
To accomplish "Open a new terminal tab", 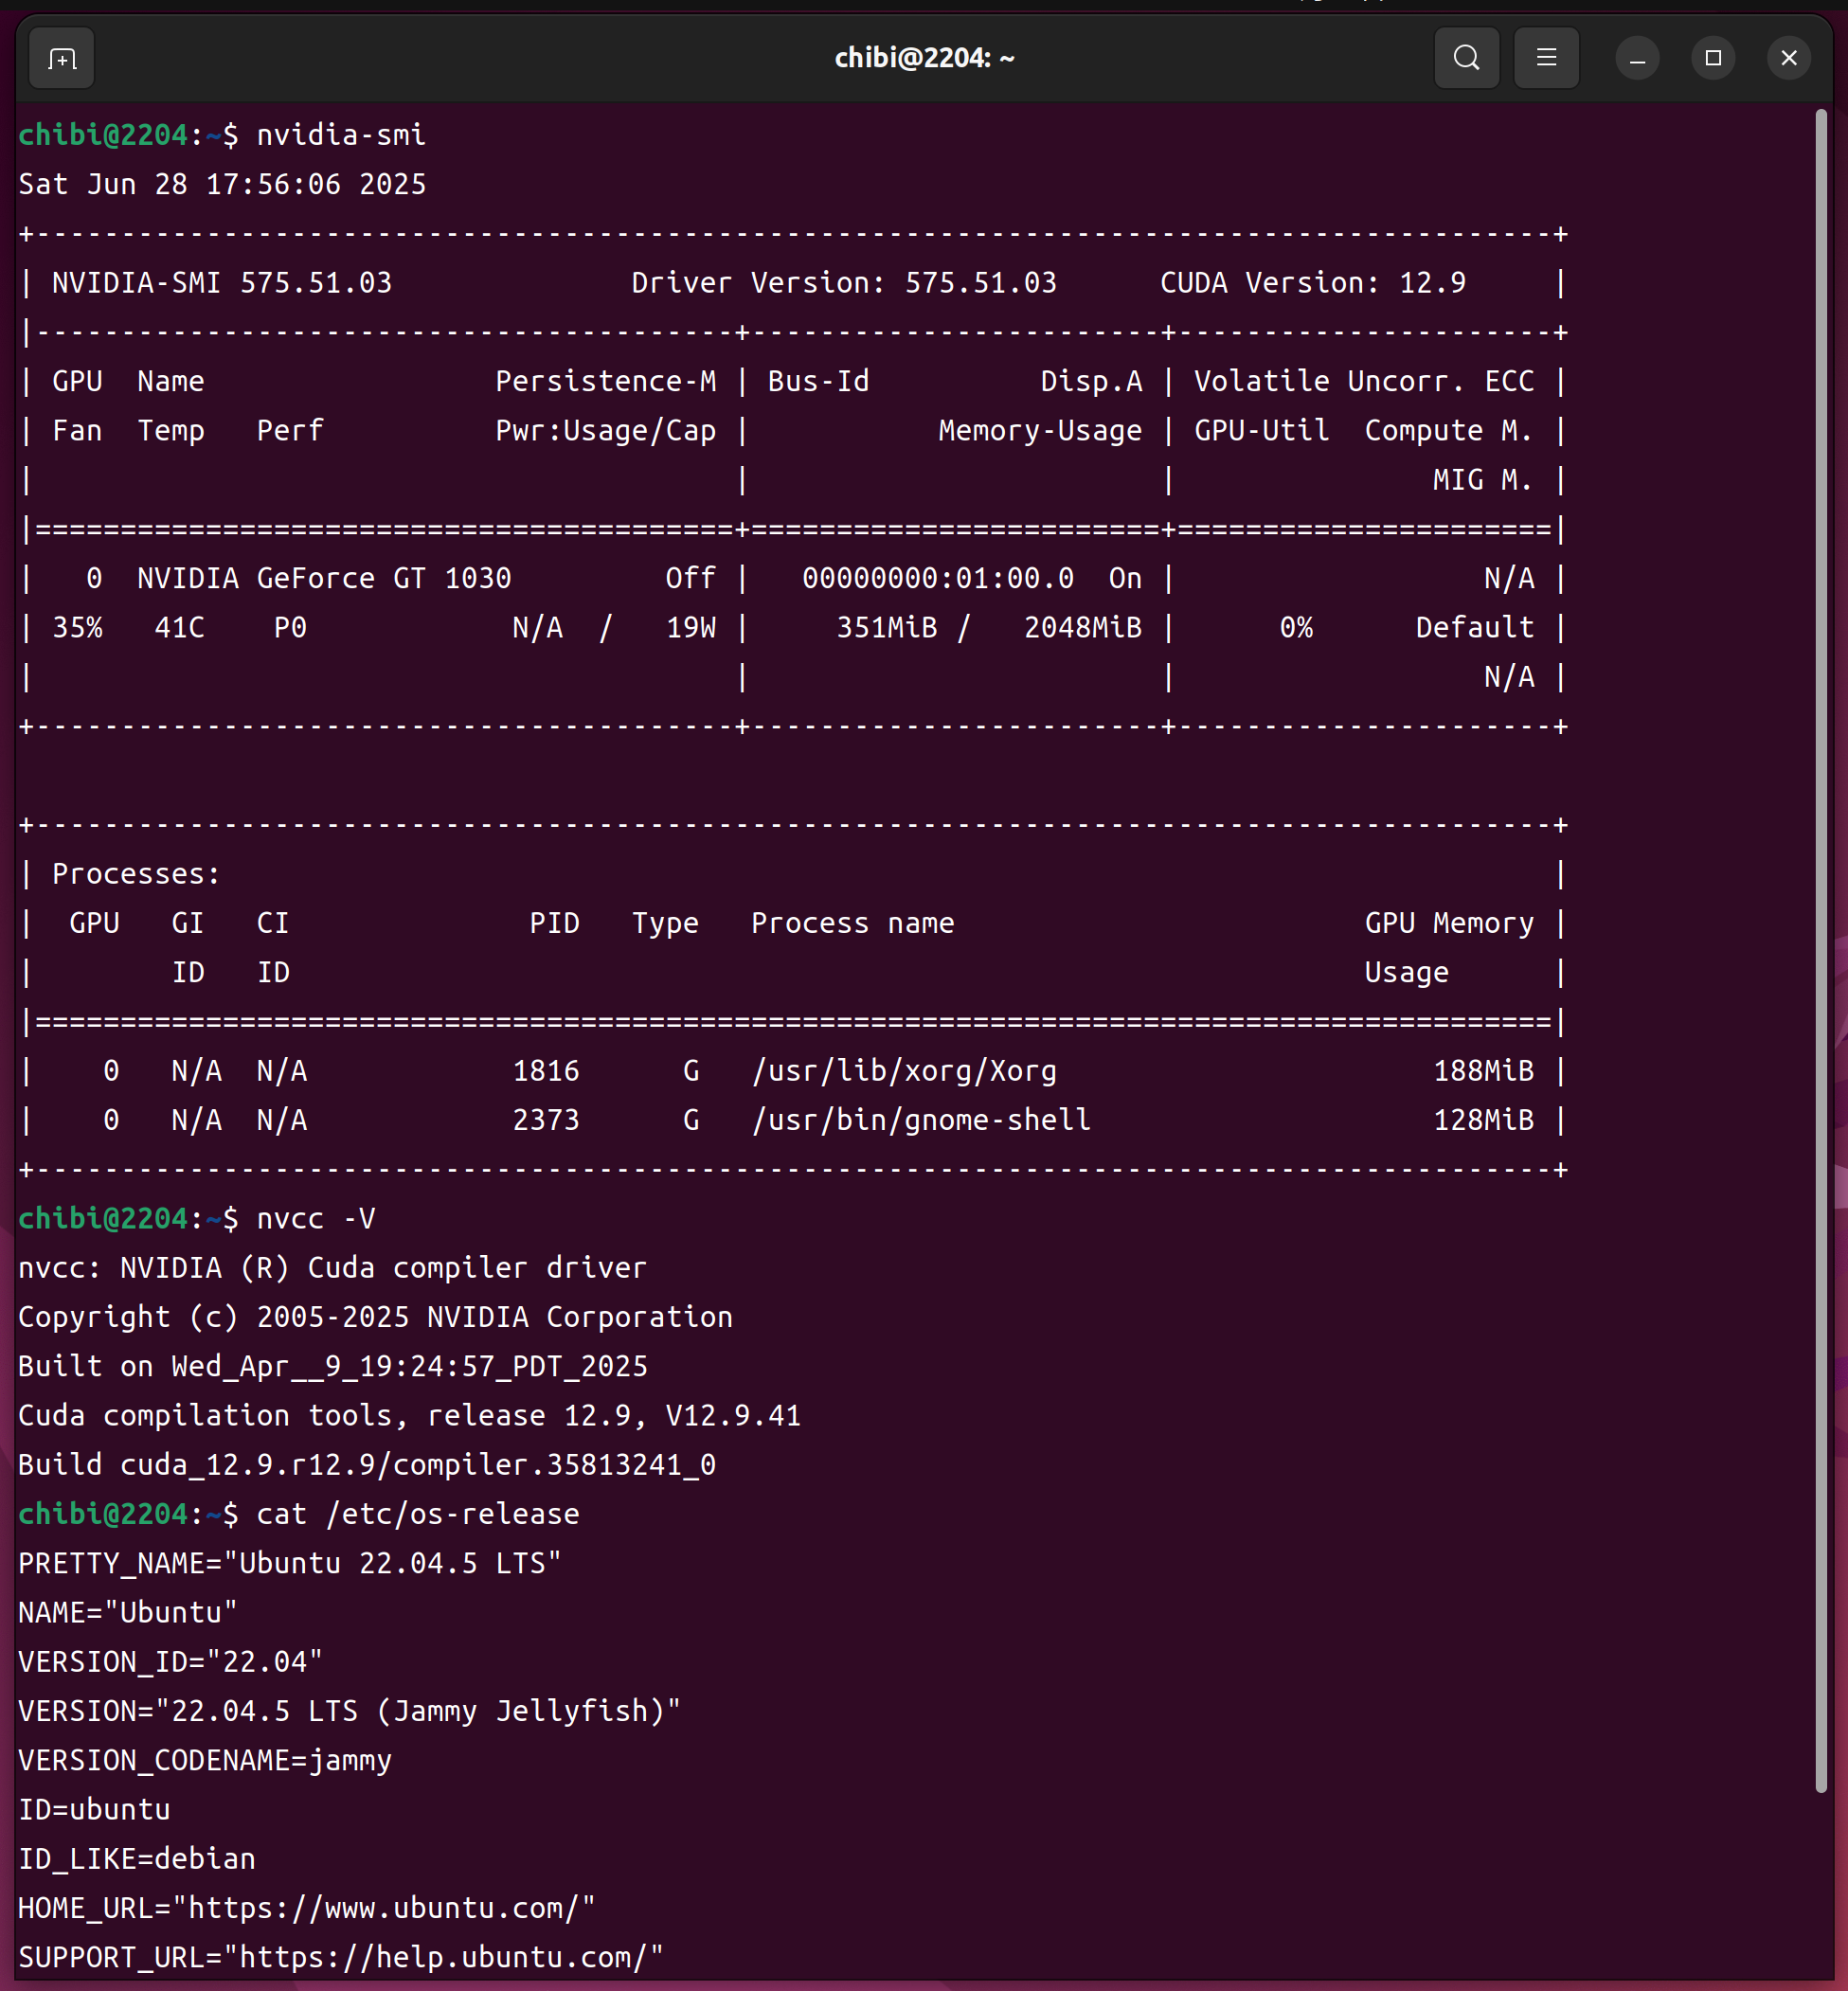I will [62, 59].
